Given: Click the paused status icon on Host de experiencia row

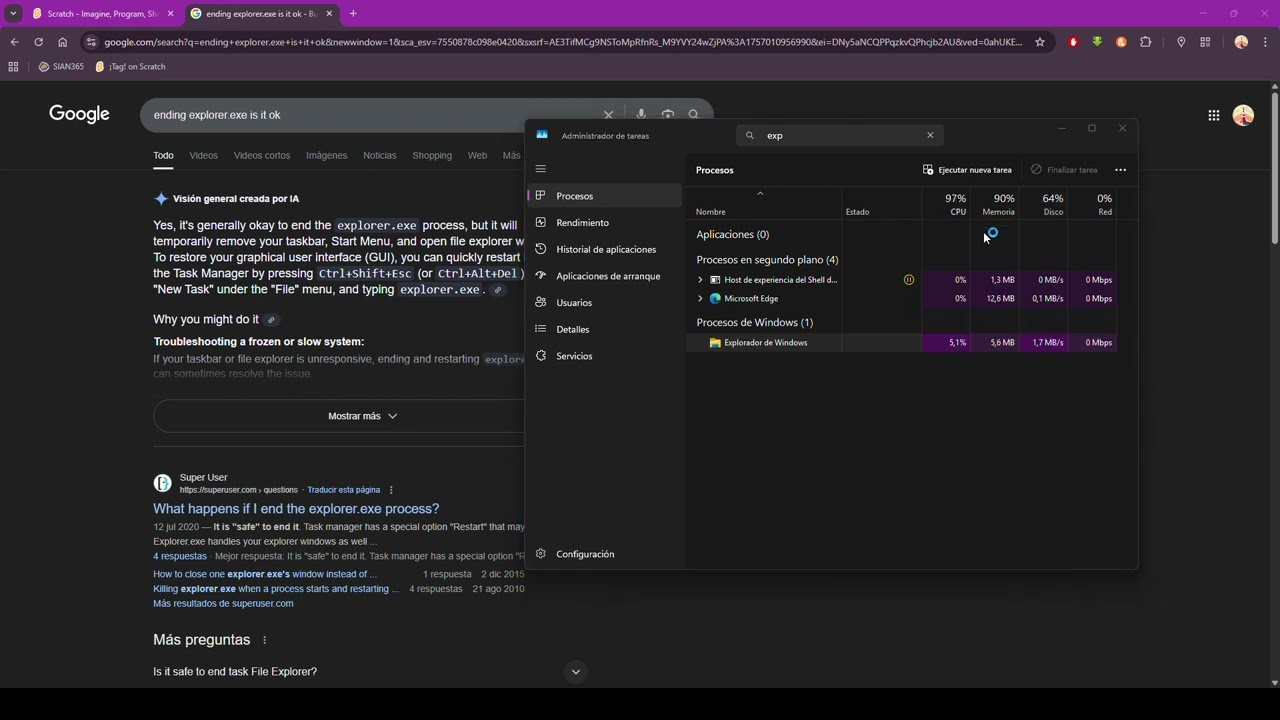Looking at the screenshot, I should pyautogui.click(x=909, y=280).
